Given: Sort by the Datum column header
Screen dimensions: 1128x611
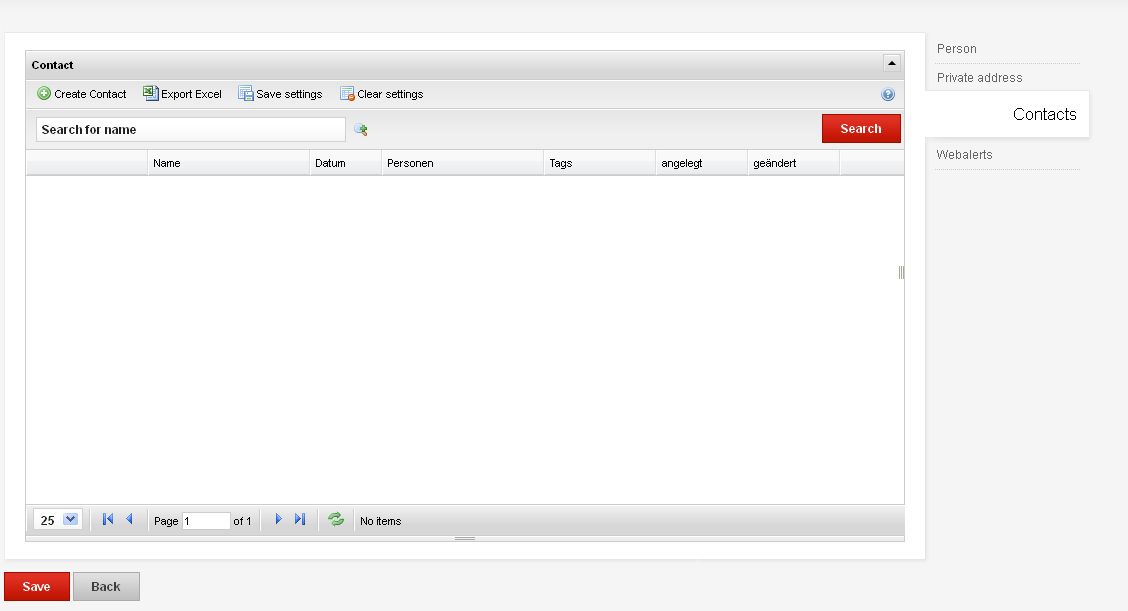Looking at the screenshot, I should (x=345, y=163).
